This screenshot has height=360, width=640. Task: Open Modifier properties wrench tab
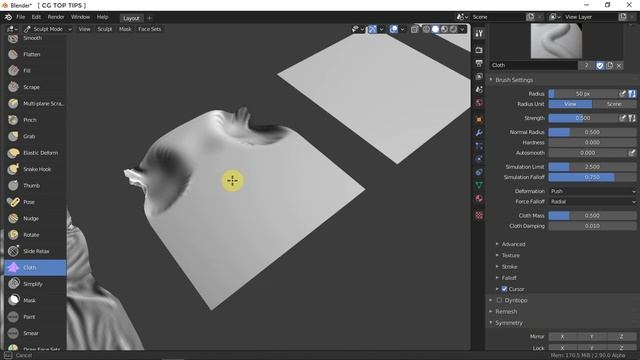[x=479, y=133]
